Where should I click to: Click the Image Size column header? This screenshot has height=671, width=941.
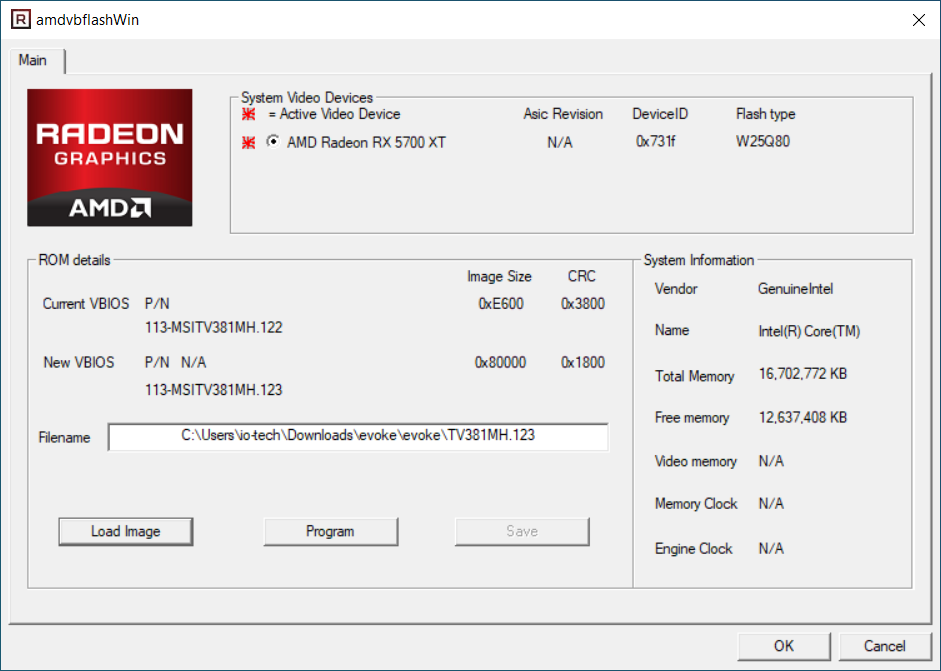click(499, 277)
